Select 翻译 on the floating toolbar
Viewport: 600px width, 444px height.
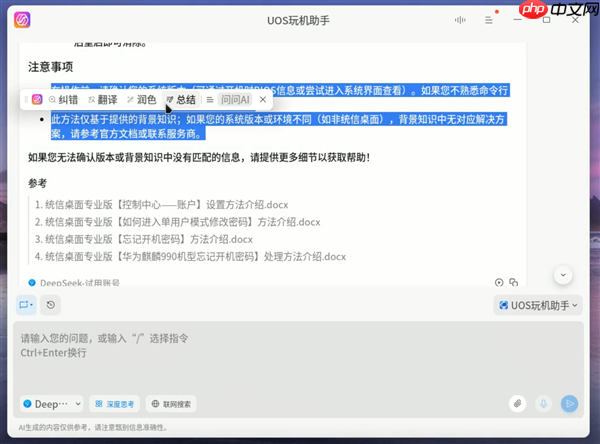[x=103, y=100]
